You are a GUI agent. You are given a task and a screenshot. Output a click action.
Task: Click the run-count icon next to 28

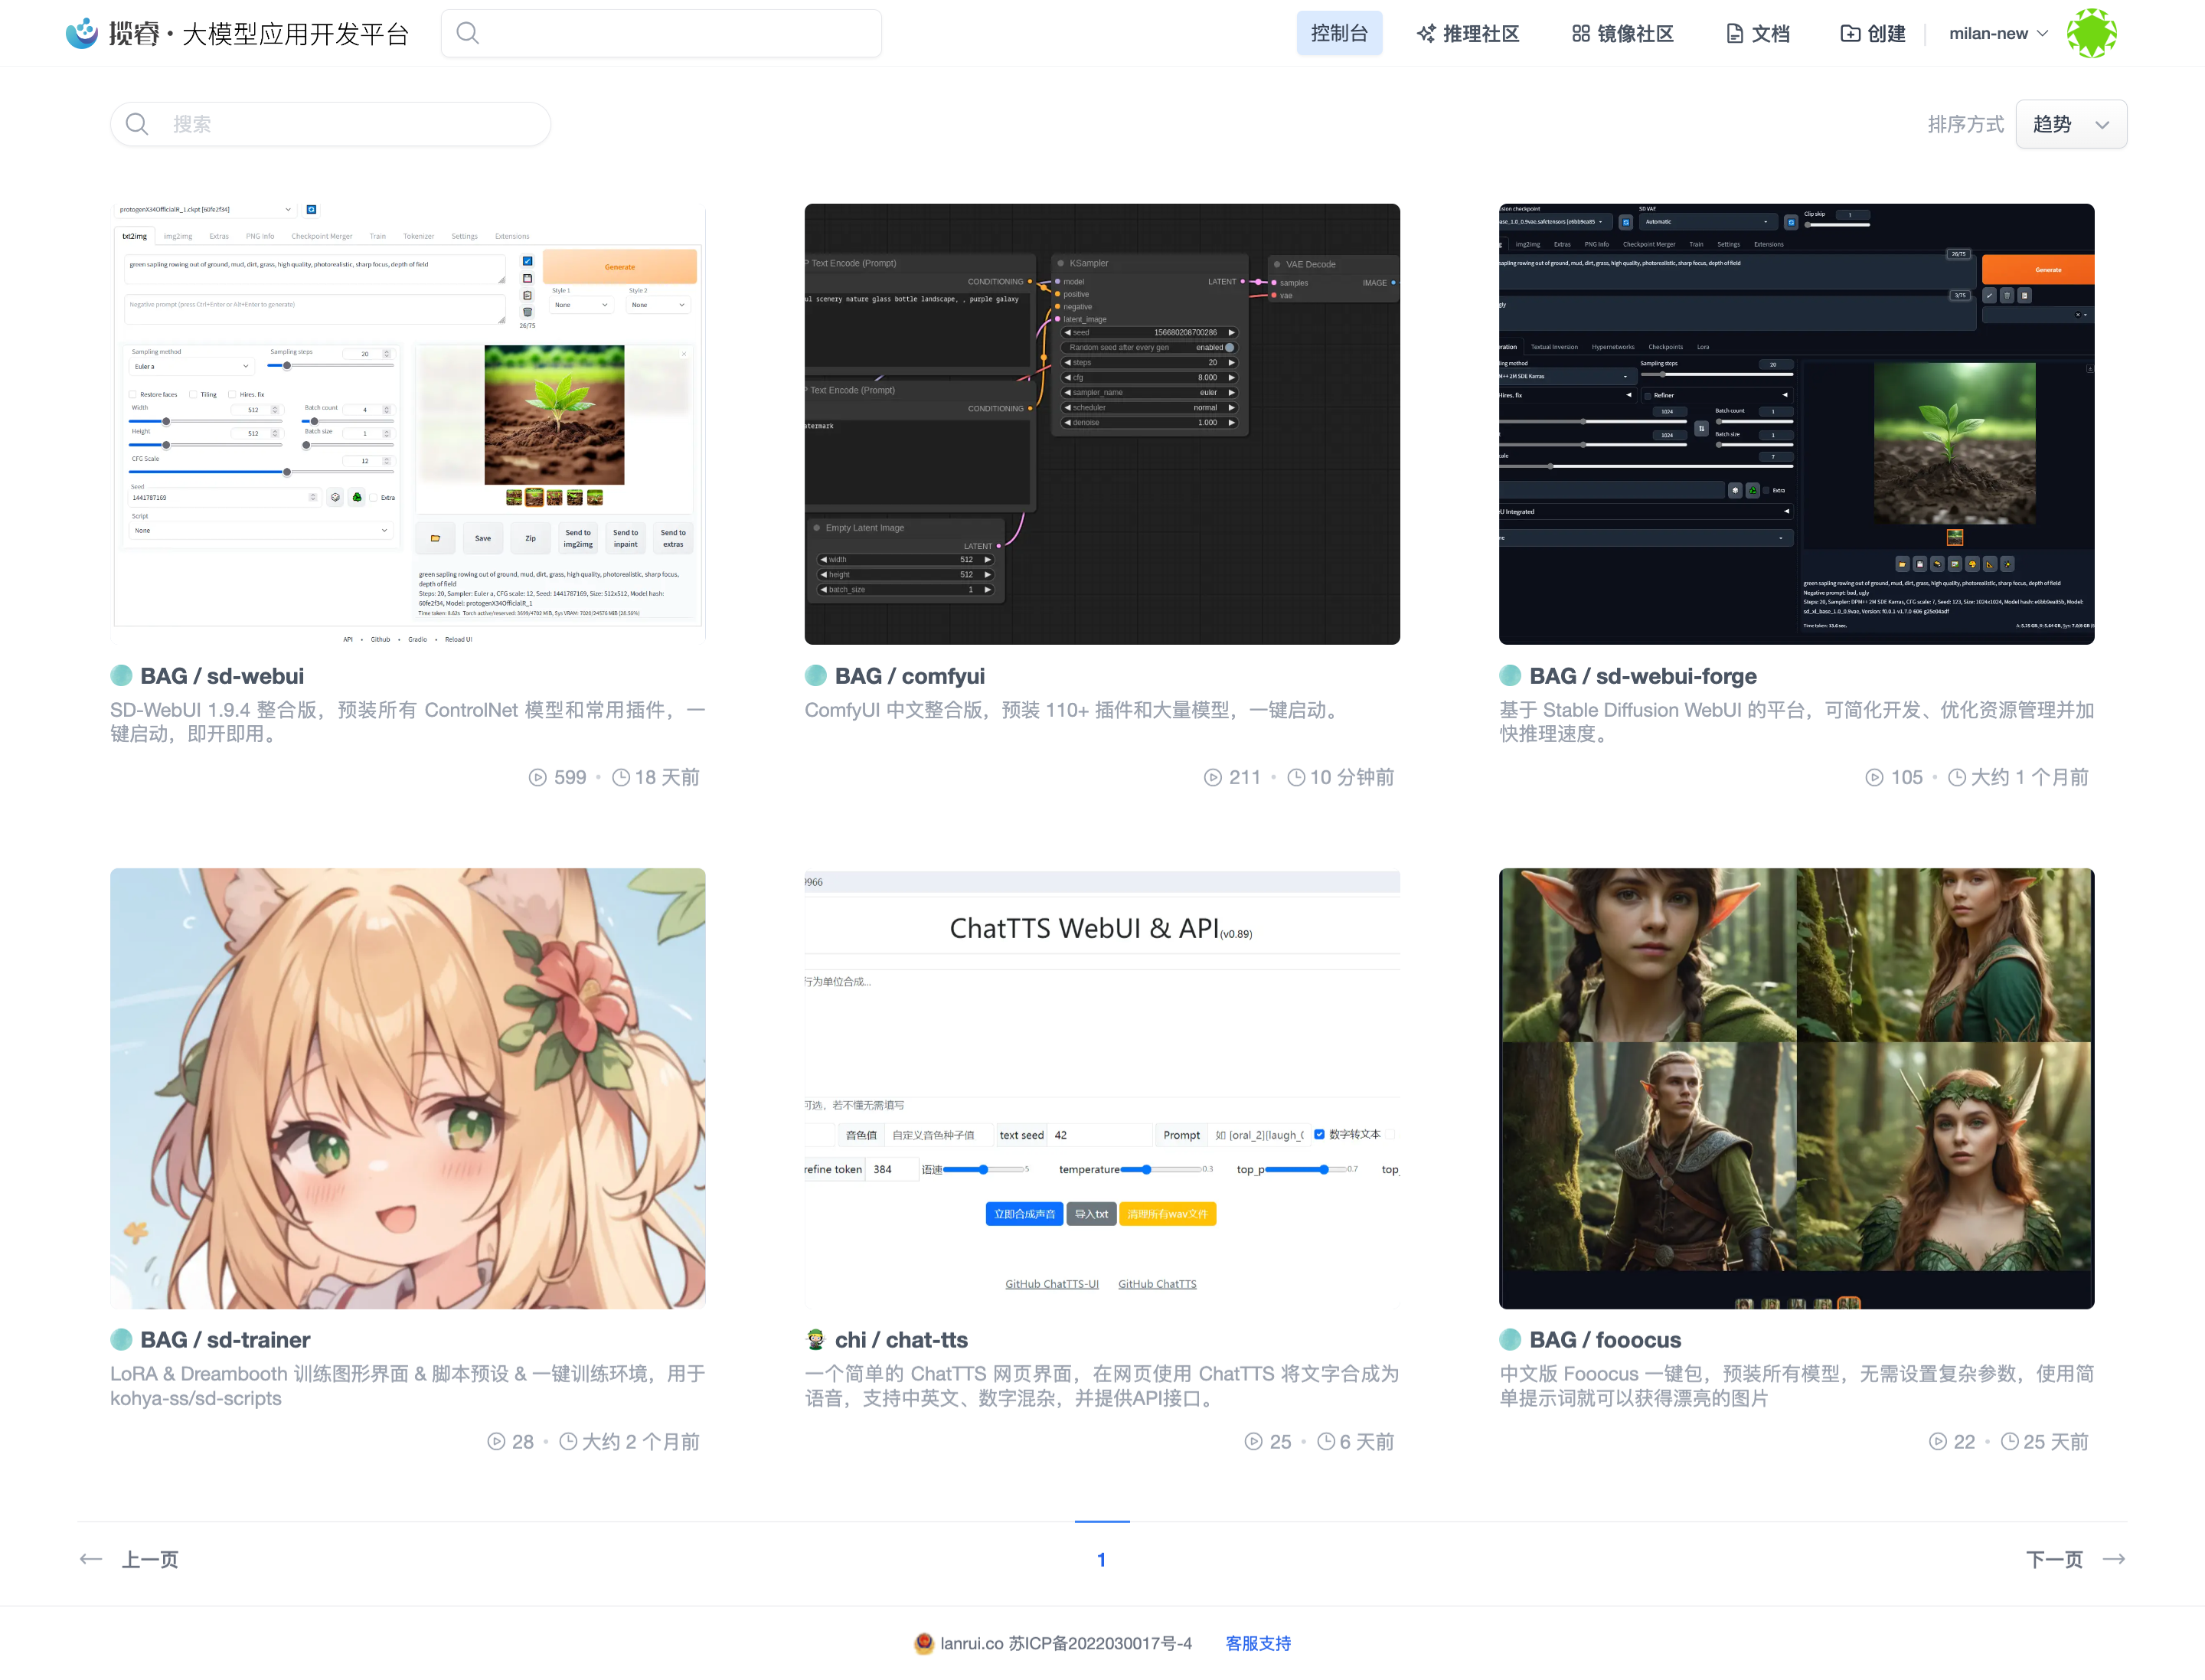pyautogui.click(x=496, y=1442)
